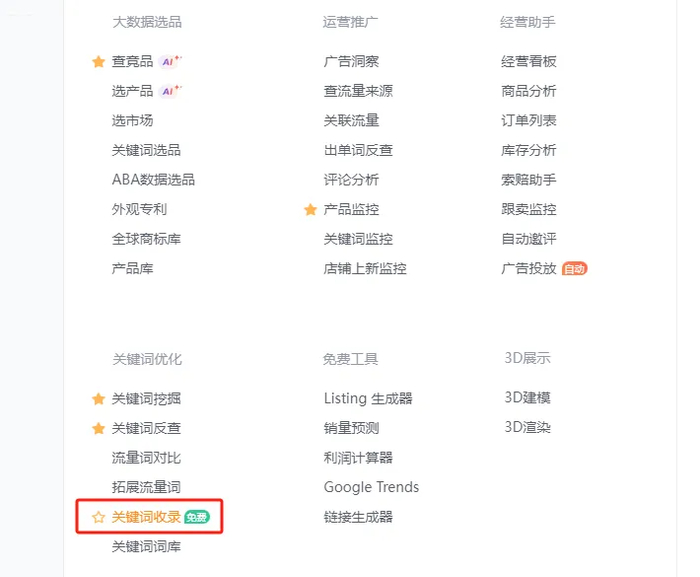Unfavorite 关键词挖掘 via its star

pos(98,399)
